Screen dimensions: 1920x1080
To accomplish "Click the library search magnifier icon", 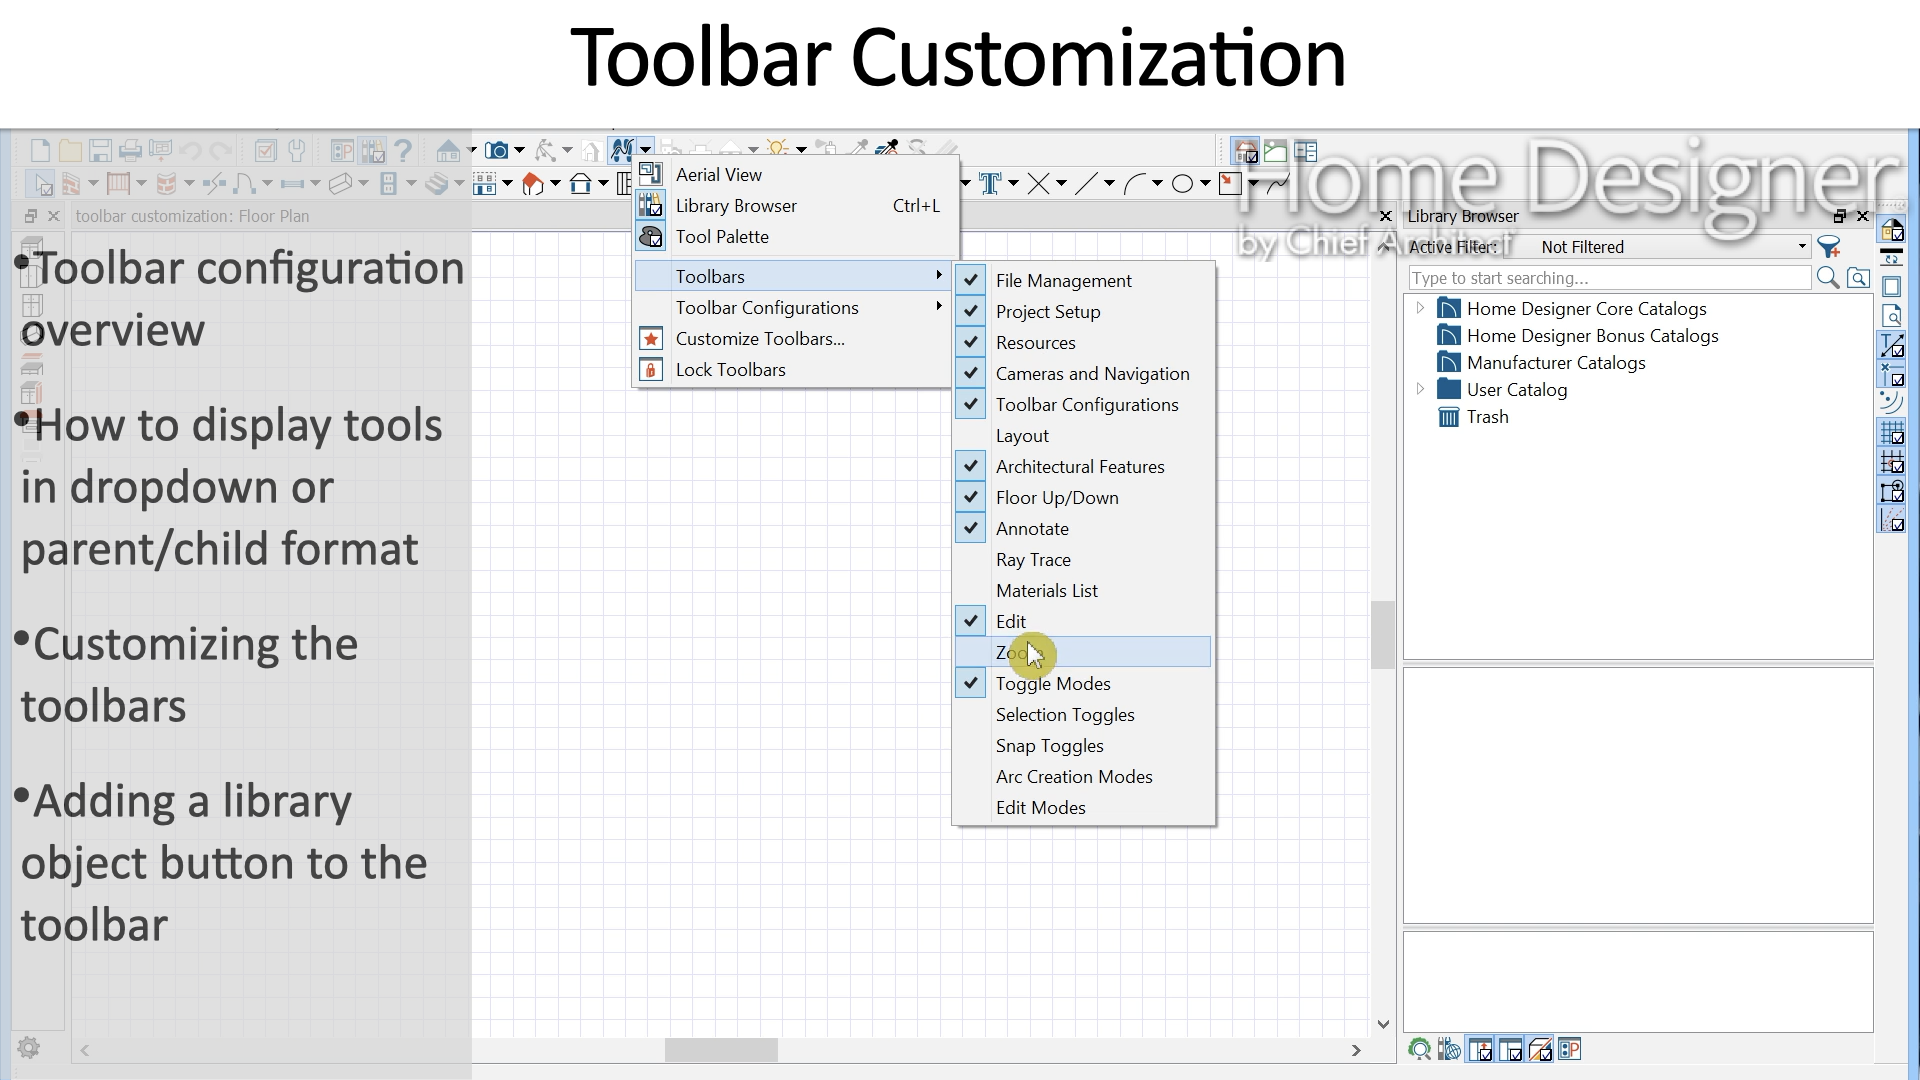I will point(1827,278).
